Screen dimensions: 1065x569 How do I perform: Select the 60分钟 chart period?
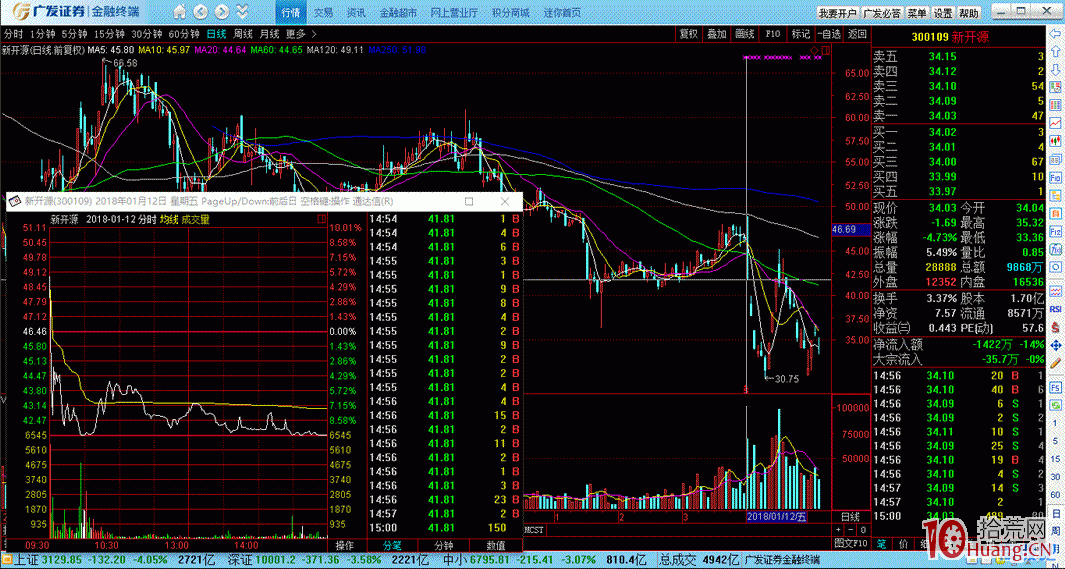[183, 33]
